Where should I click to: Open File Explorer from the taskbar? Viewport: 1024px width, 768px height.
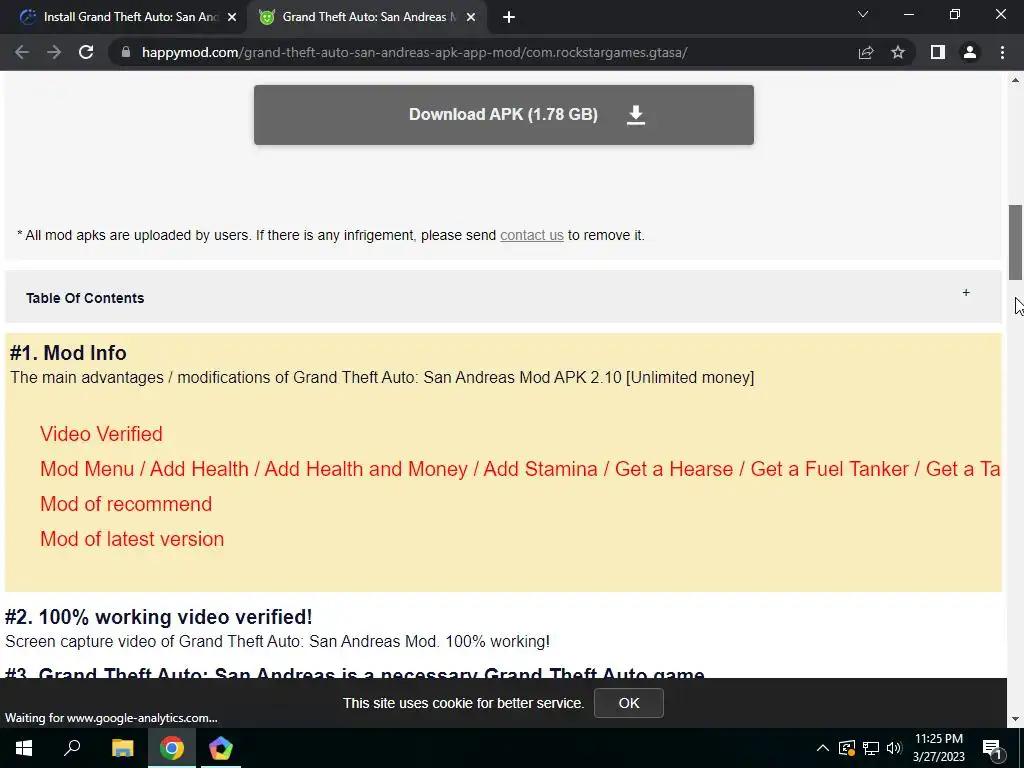(122, 748)
